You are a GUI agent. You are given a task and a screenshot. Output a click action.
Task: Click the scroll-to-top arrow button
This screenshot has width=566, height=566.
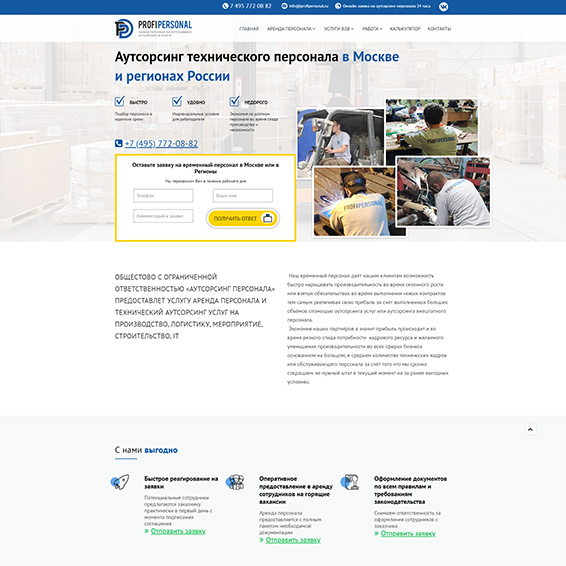pos(530,429)
